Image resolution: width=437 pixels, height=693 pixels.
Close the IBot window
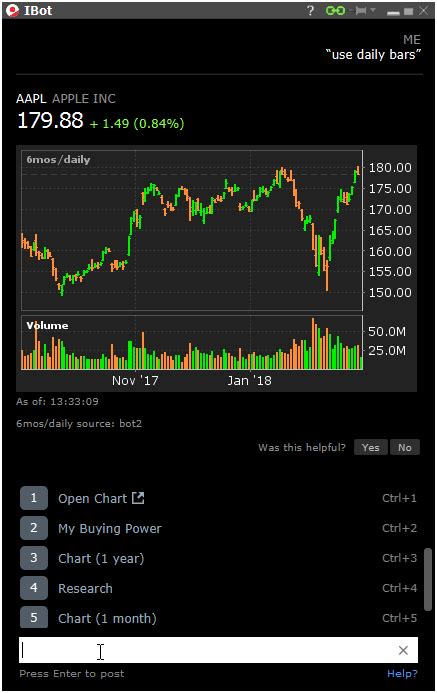[424, 11]
